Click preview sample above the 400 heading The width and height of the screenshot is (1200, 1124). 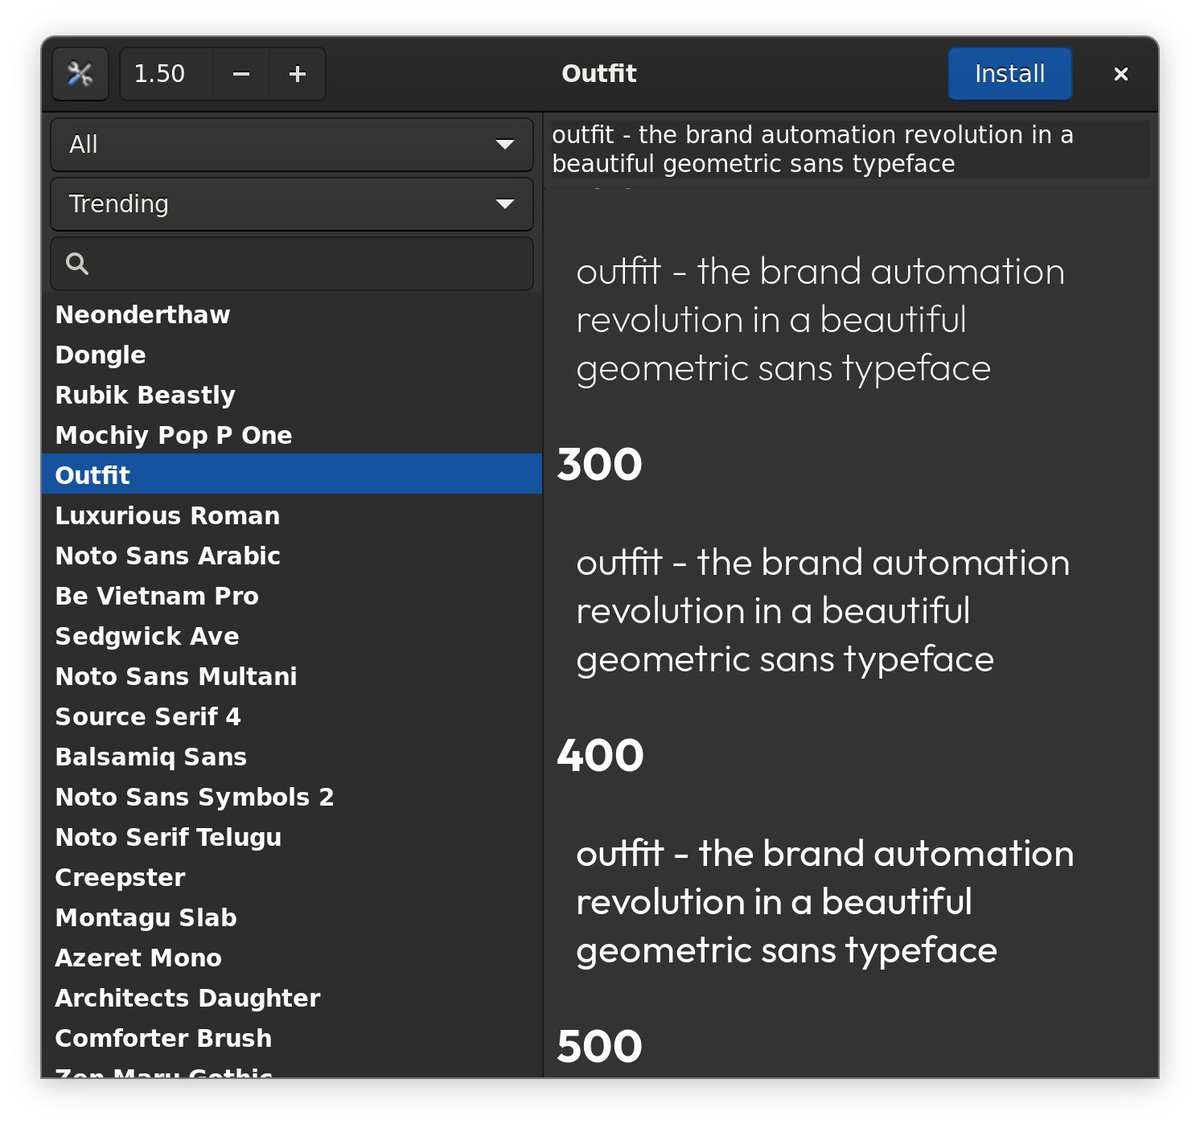point(822,611)
